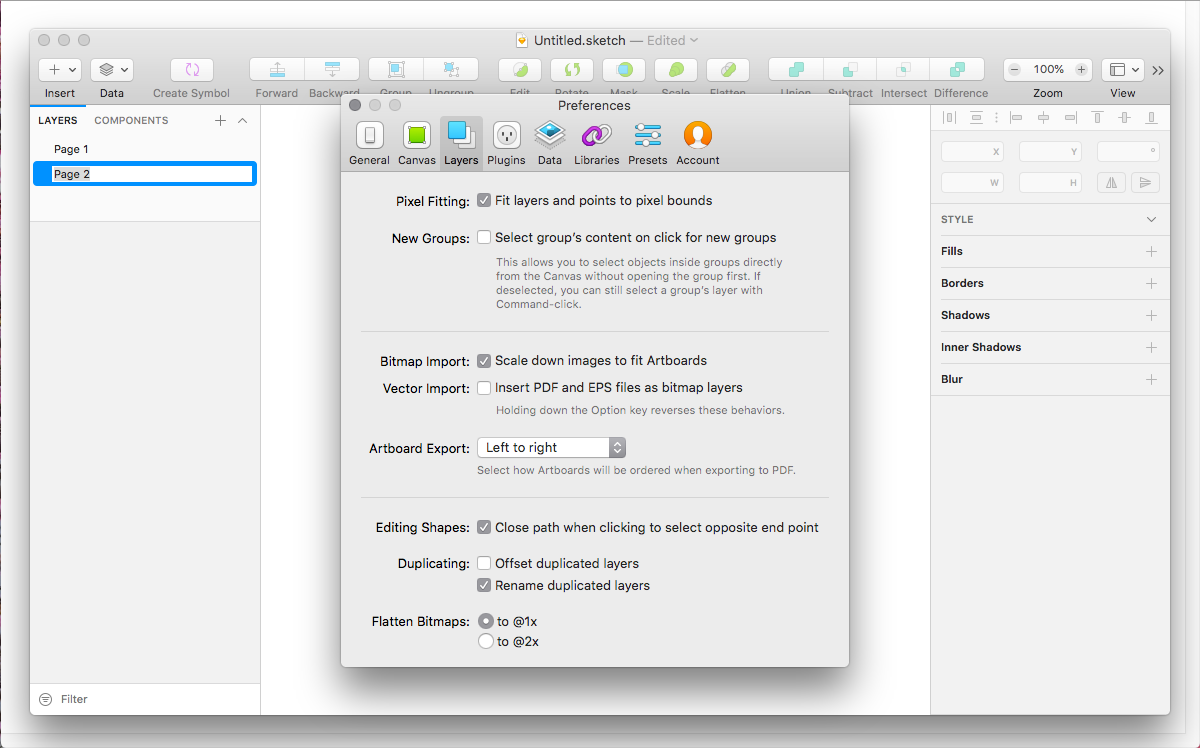Click the layer filter icon
The image size is (1200, 748).
tap(45, 699)
